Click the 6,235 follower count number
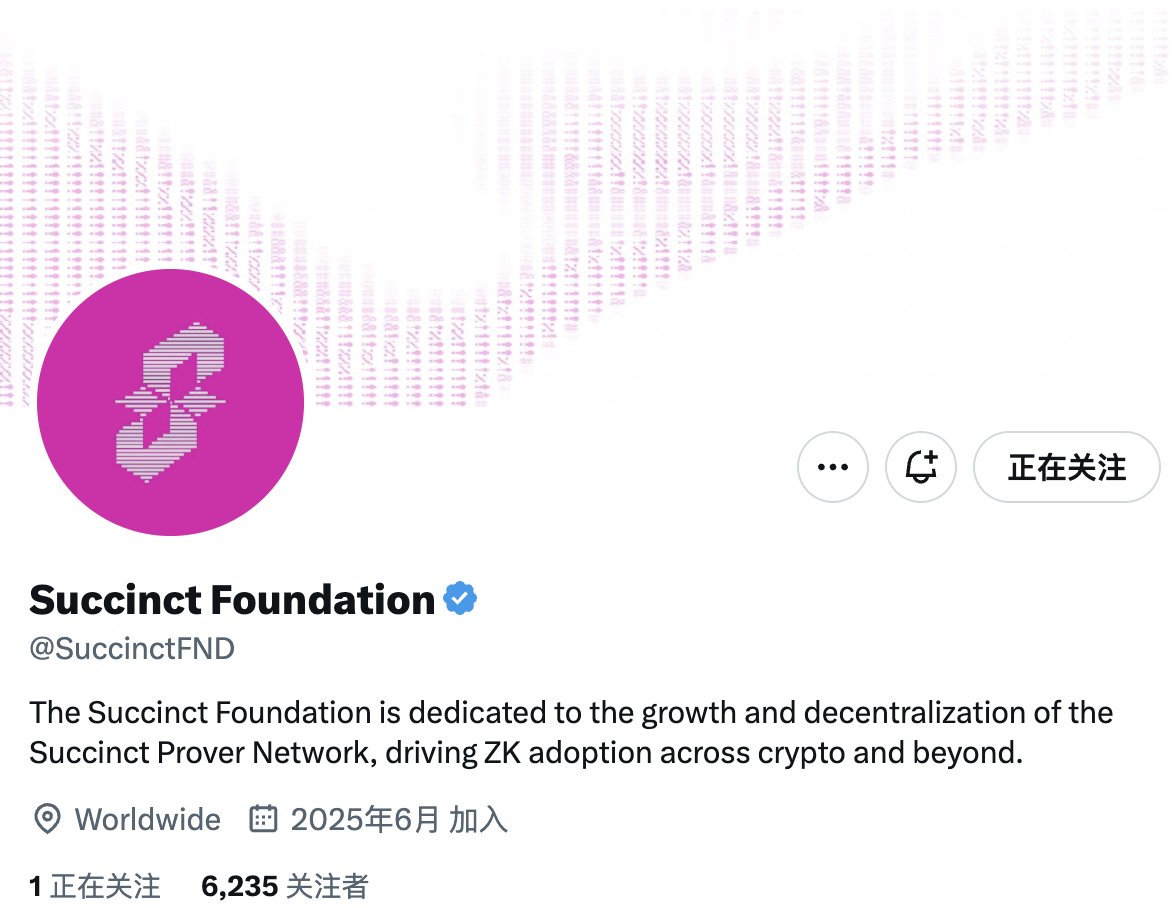 pyautogui.click(x=240, y=886)
